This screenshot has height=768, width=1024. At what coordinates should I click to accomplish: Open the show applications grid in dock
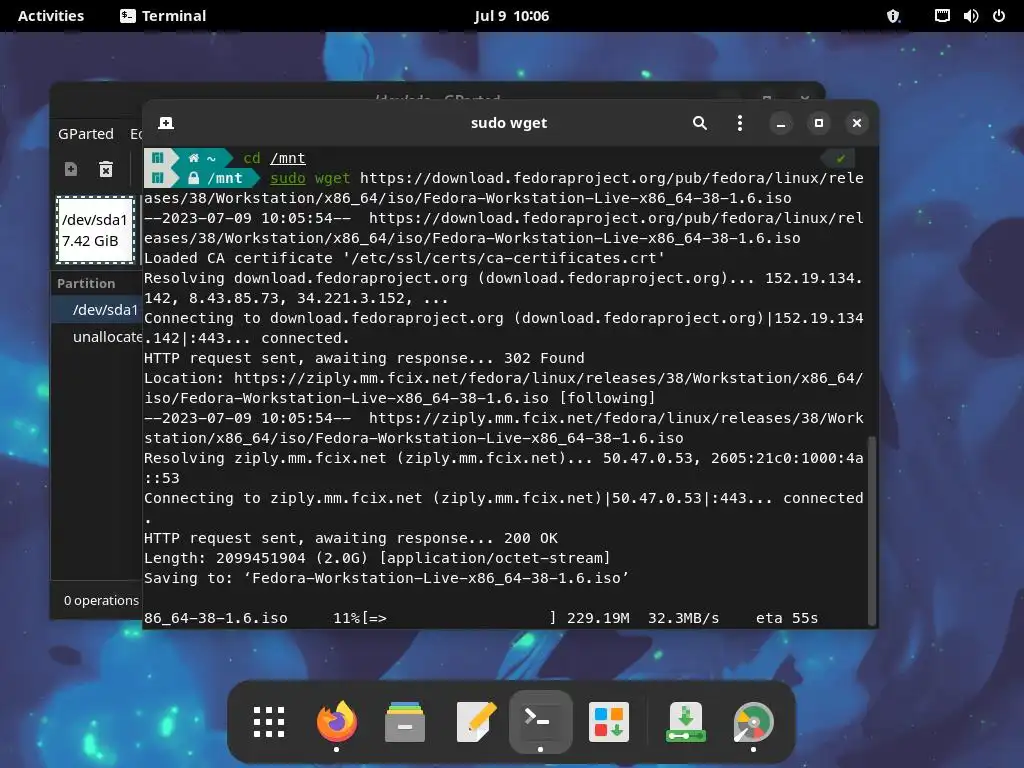[269, 722]
